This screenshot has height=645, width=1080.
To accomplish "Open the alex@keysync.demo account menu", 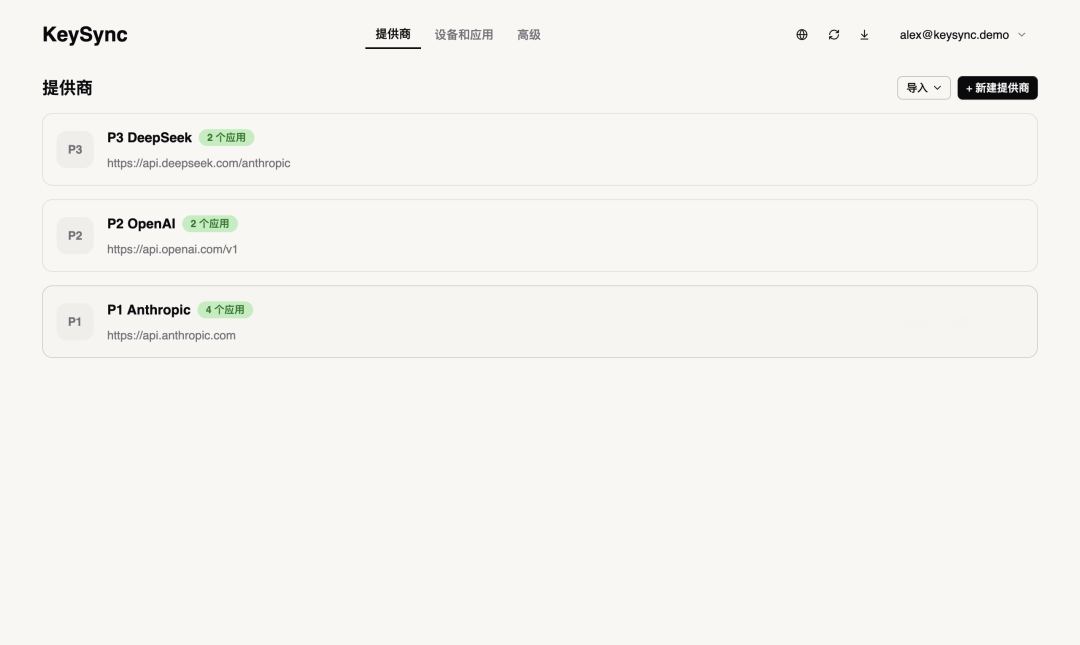I will (x=962, y=34).
